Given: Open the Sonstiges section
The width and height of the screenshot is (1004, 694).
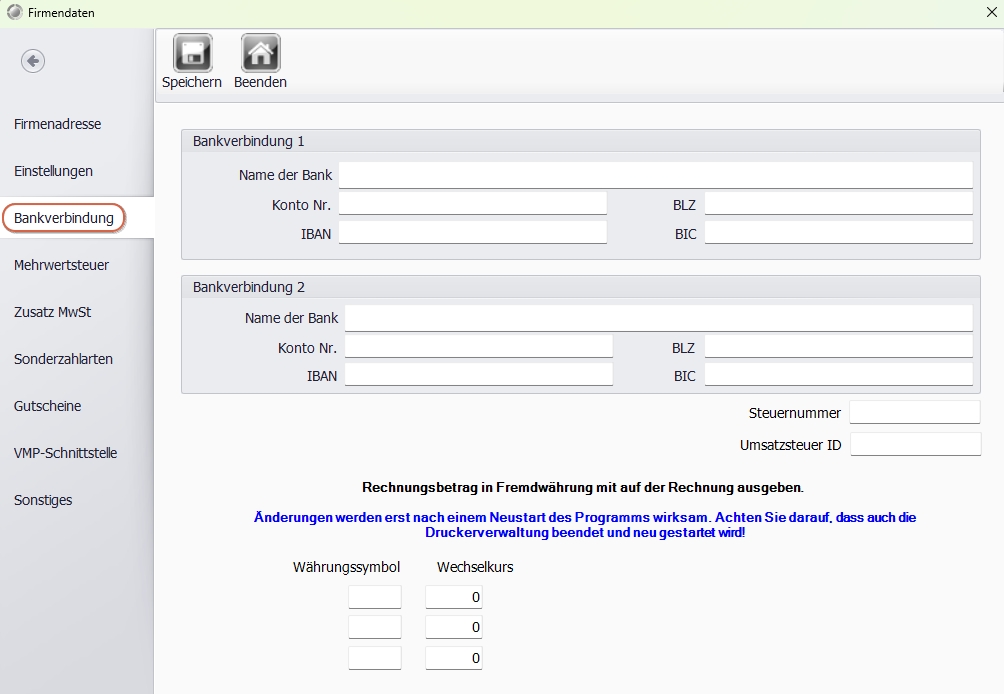Looking at the screenshot, I should 43,500.
